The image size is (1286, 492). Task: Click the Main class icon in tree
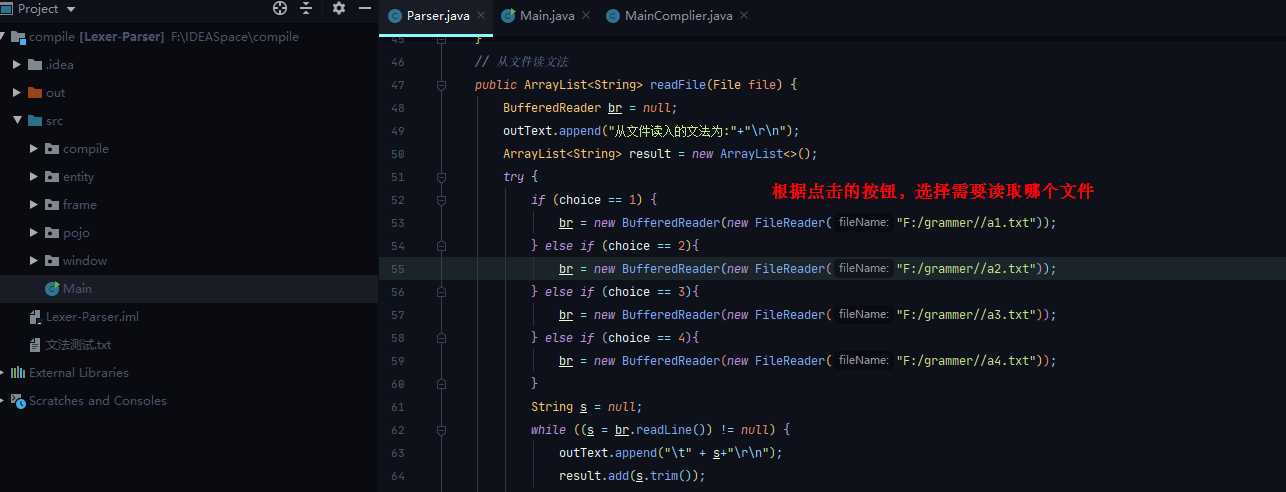52,289
